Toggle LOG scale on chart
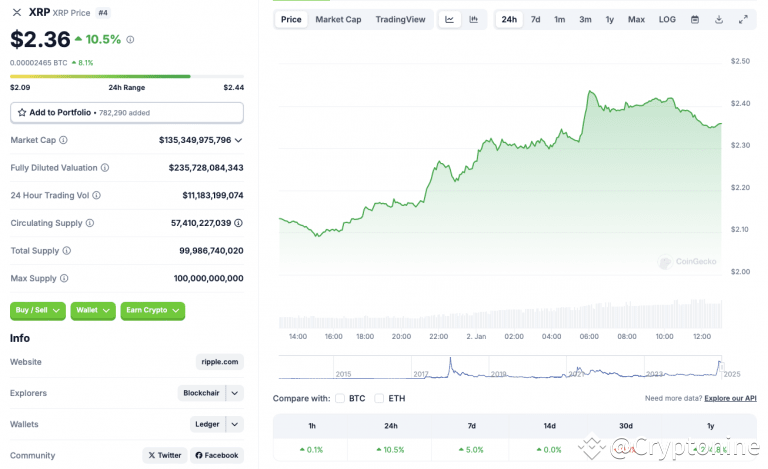 coord(667,20)
